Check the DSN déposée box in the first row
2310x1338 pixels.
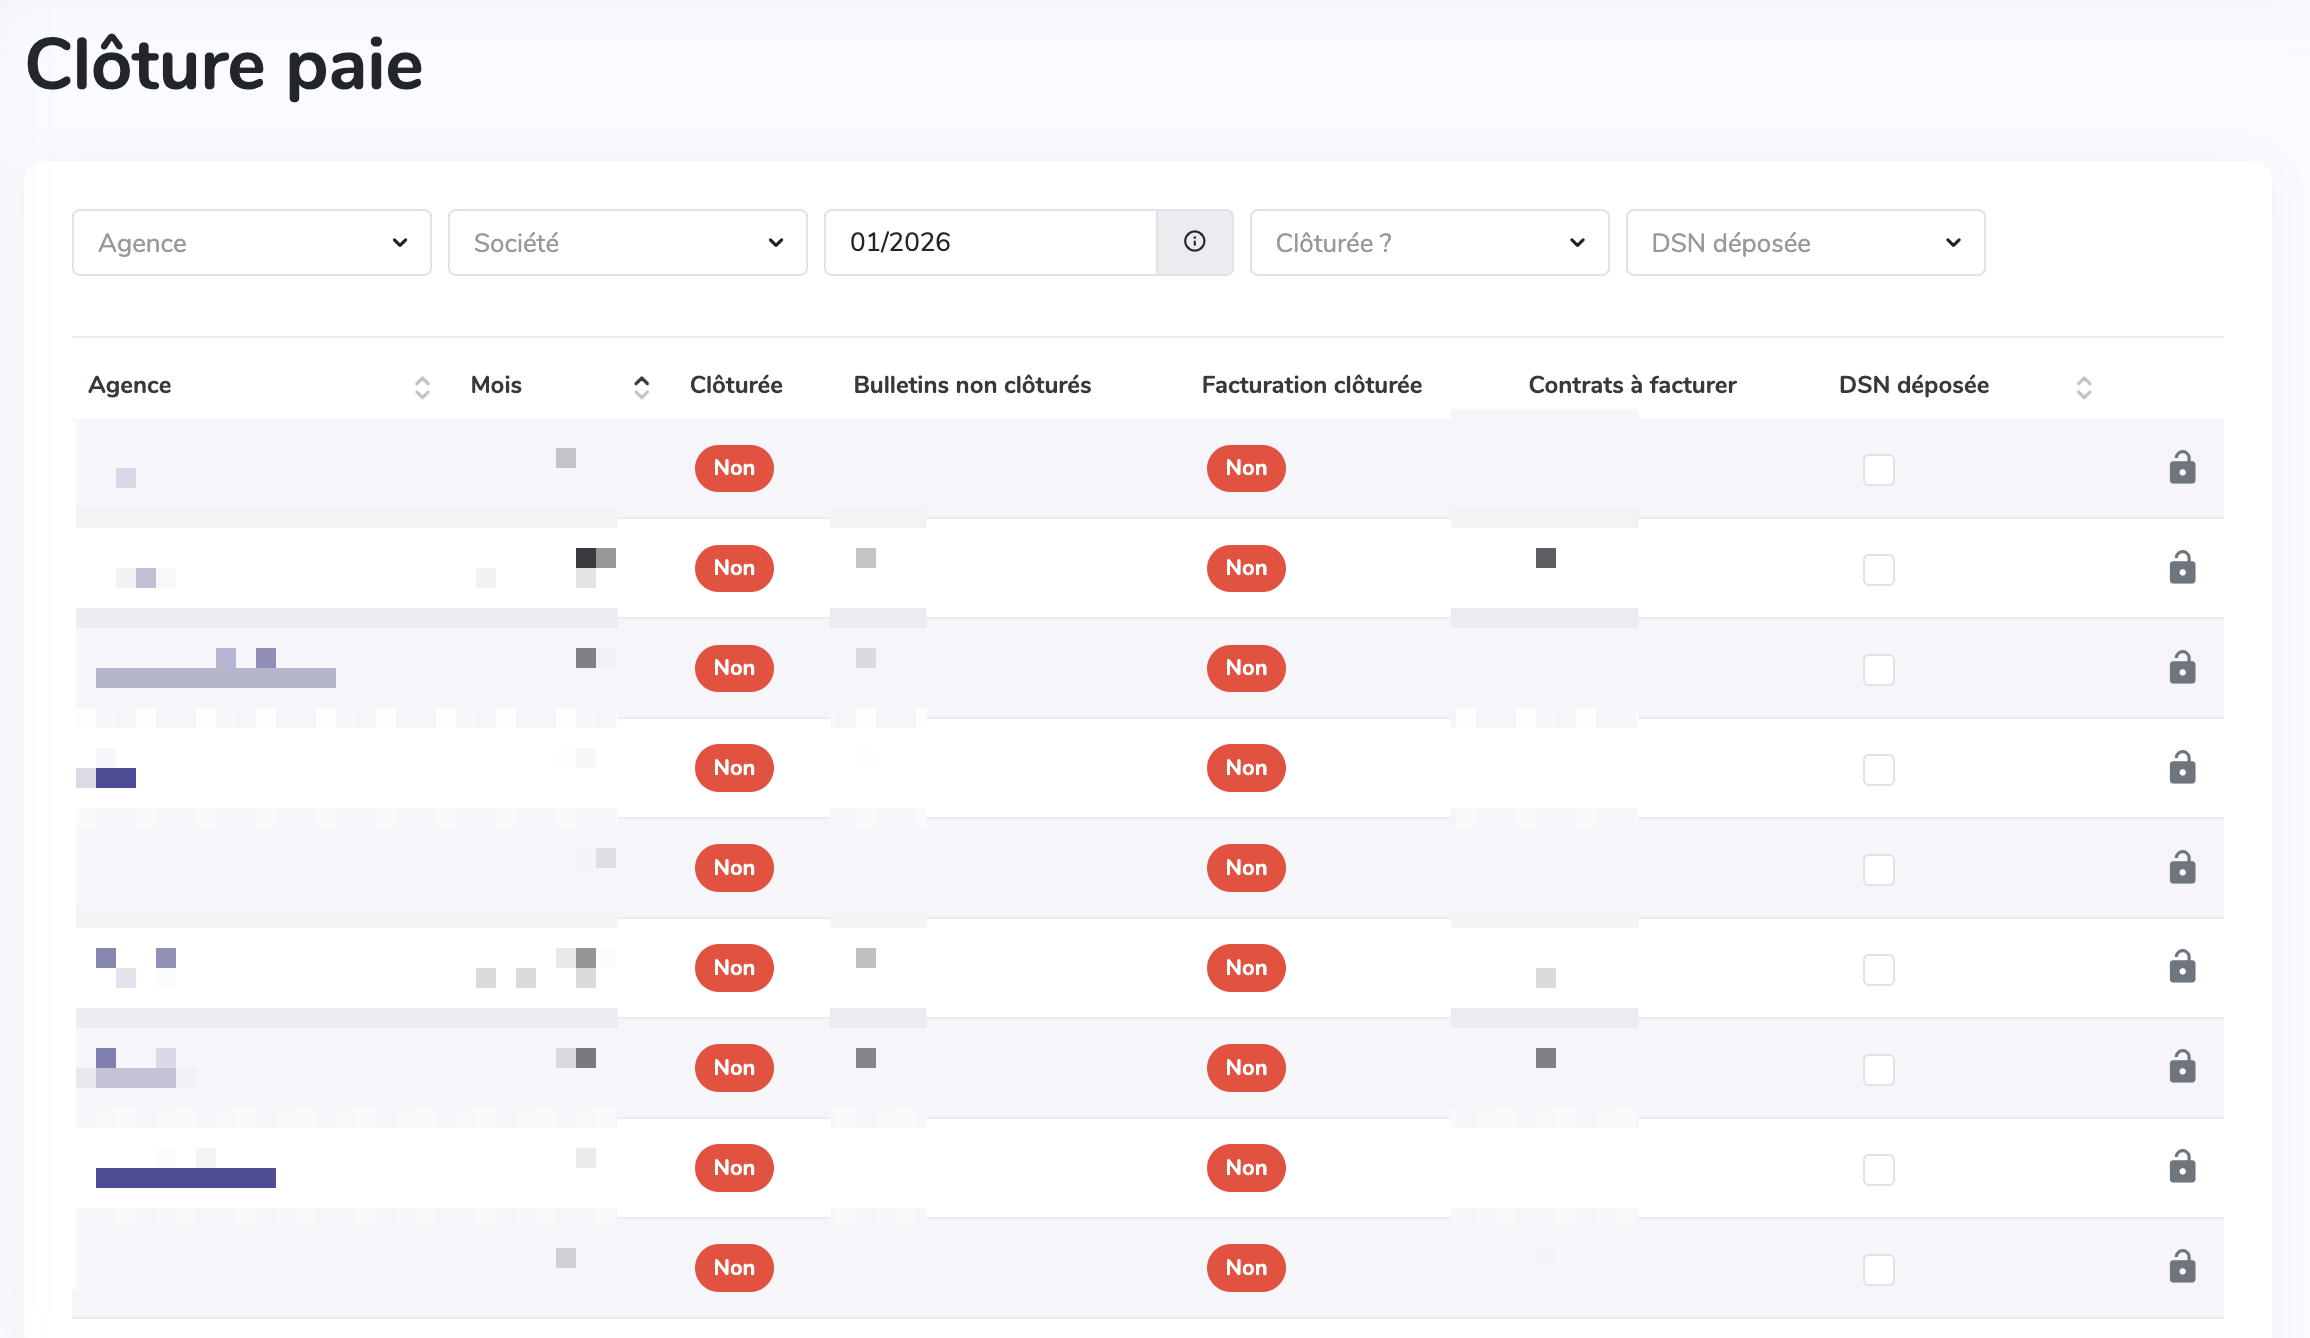tap(1878, 470)
